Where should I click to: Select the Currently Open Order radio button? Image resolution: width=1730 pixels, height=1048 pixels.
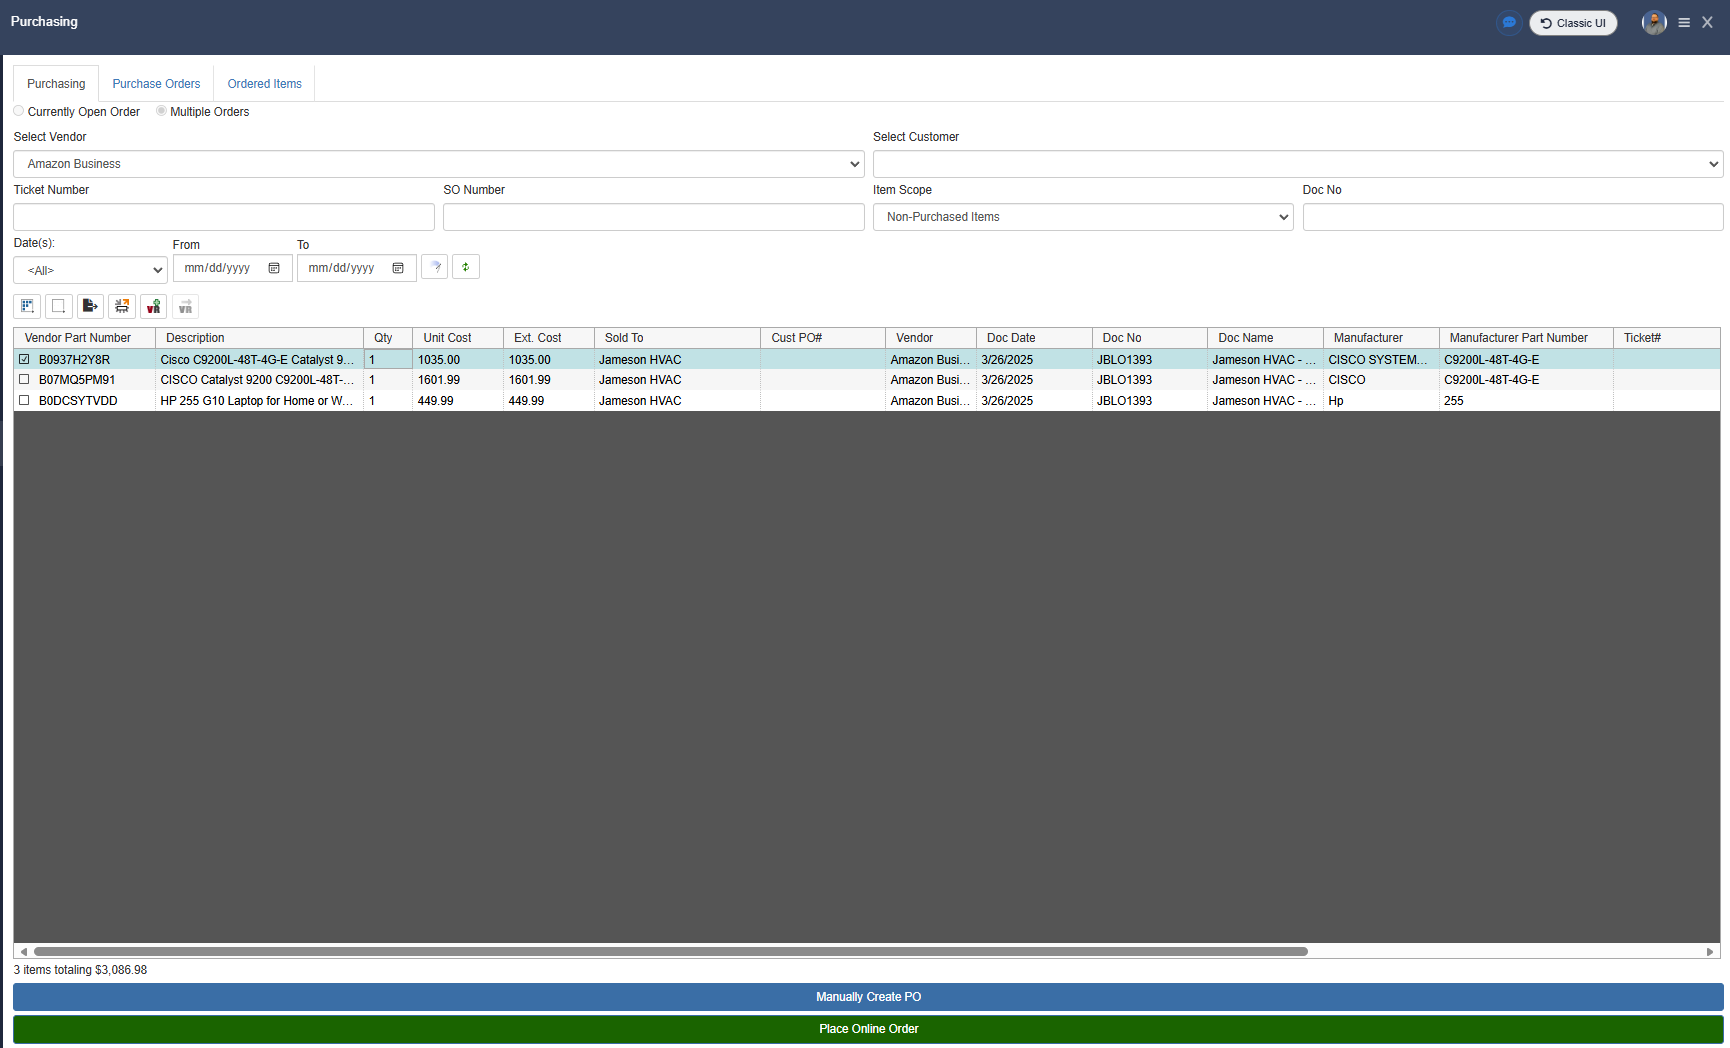pyautogui.click(x=19, y=111)
